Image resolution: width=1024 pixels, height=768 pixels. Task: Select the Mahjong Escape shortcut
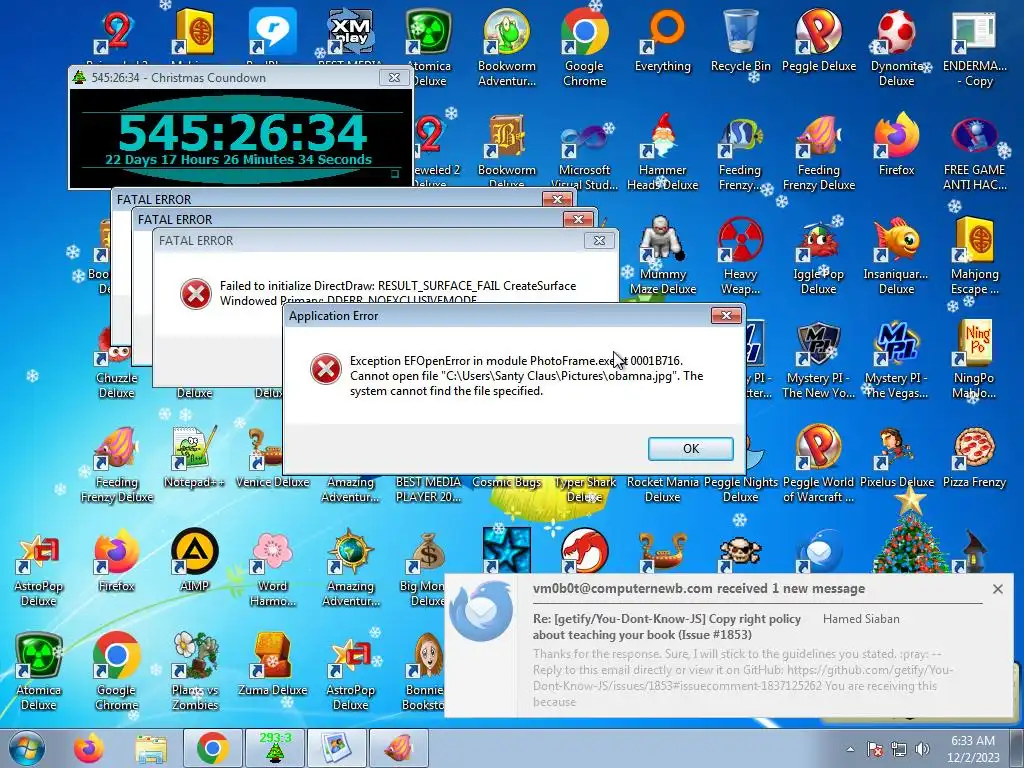click(x=974, y=256)
